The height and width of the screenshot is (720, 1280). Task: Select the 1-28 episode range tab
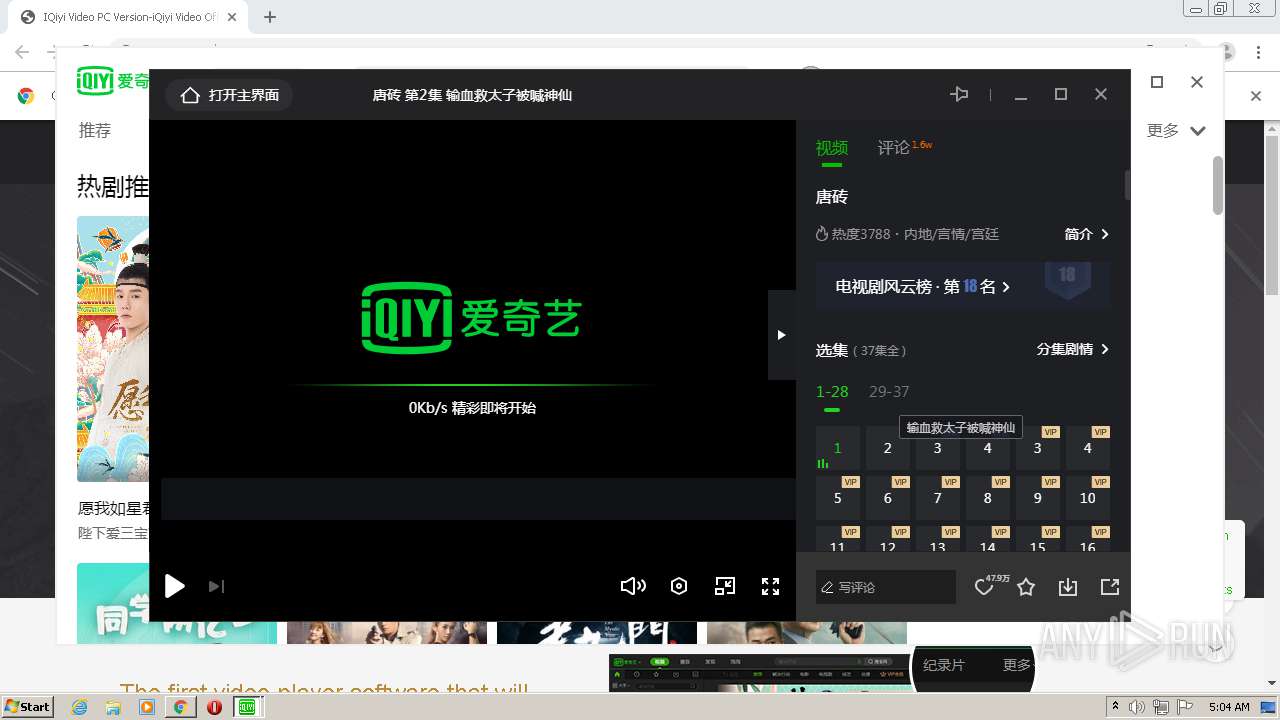[832, 391]
